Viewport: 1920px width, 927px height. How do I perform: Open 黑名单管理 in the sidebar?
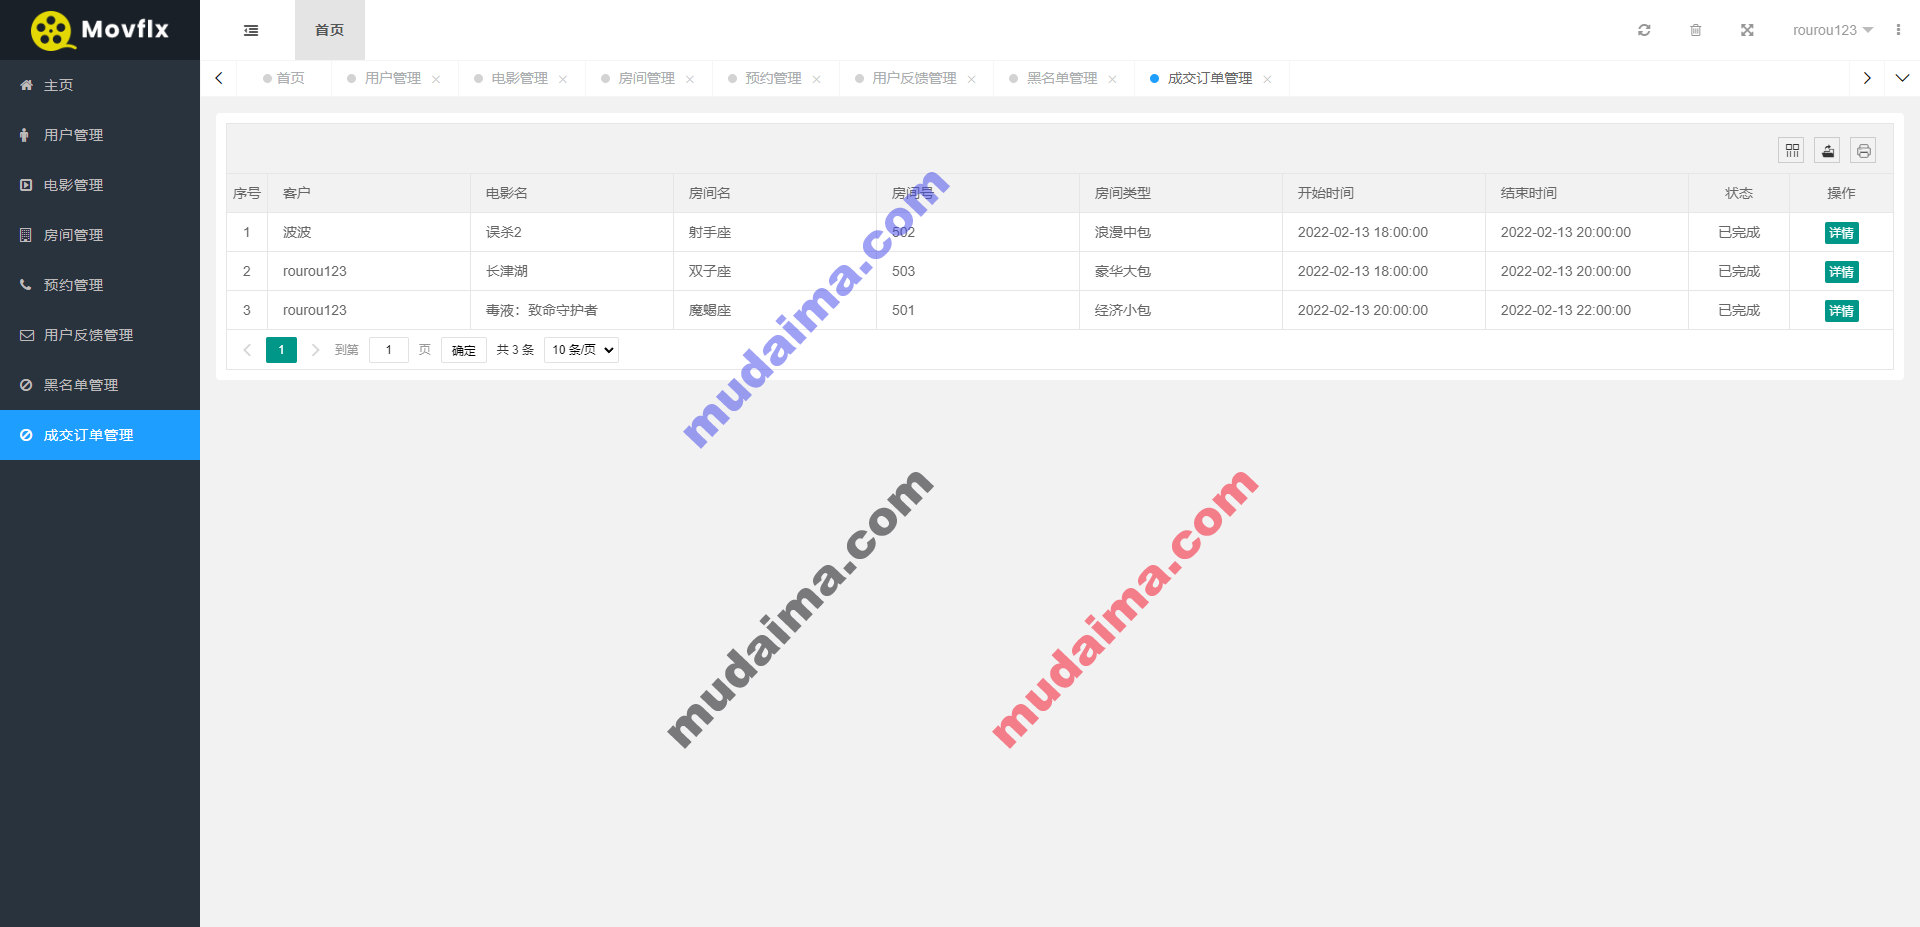(100, 385)
